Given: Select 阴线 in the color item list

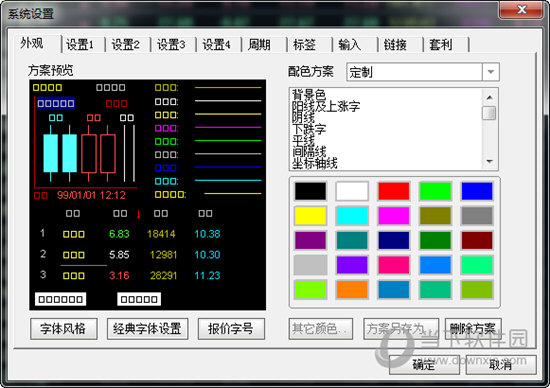Looking at the screenshot, I should click(304, 117).
